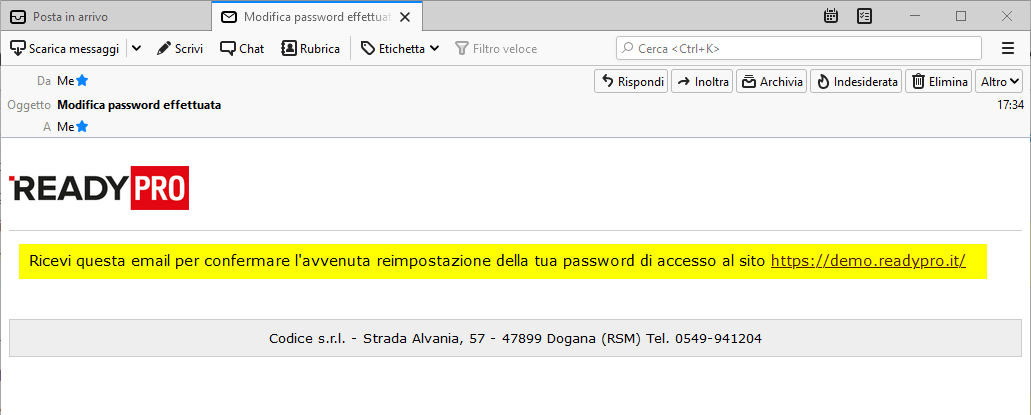
Task: Reply using the Rispondi button
Action: click(x=631, y=82)
